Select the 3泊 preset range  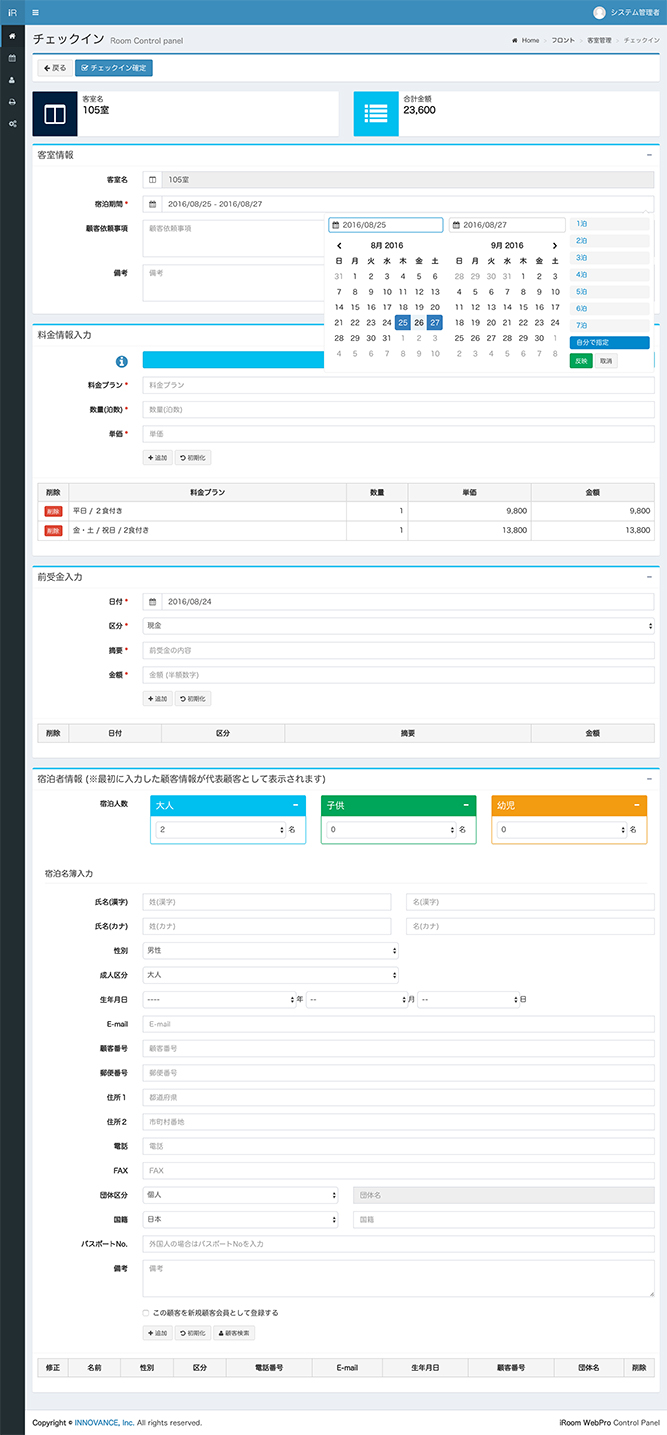pos(610,258)
